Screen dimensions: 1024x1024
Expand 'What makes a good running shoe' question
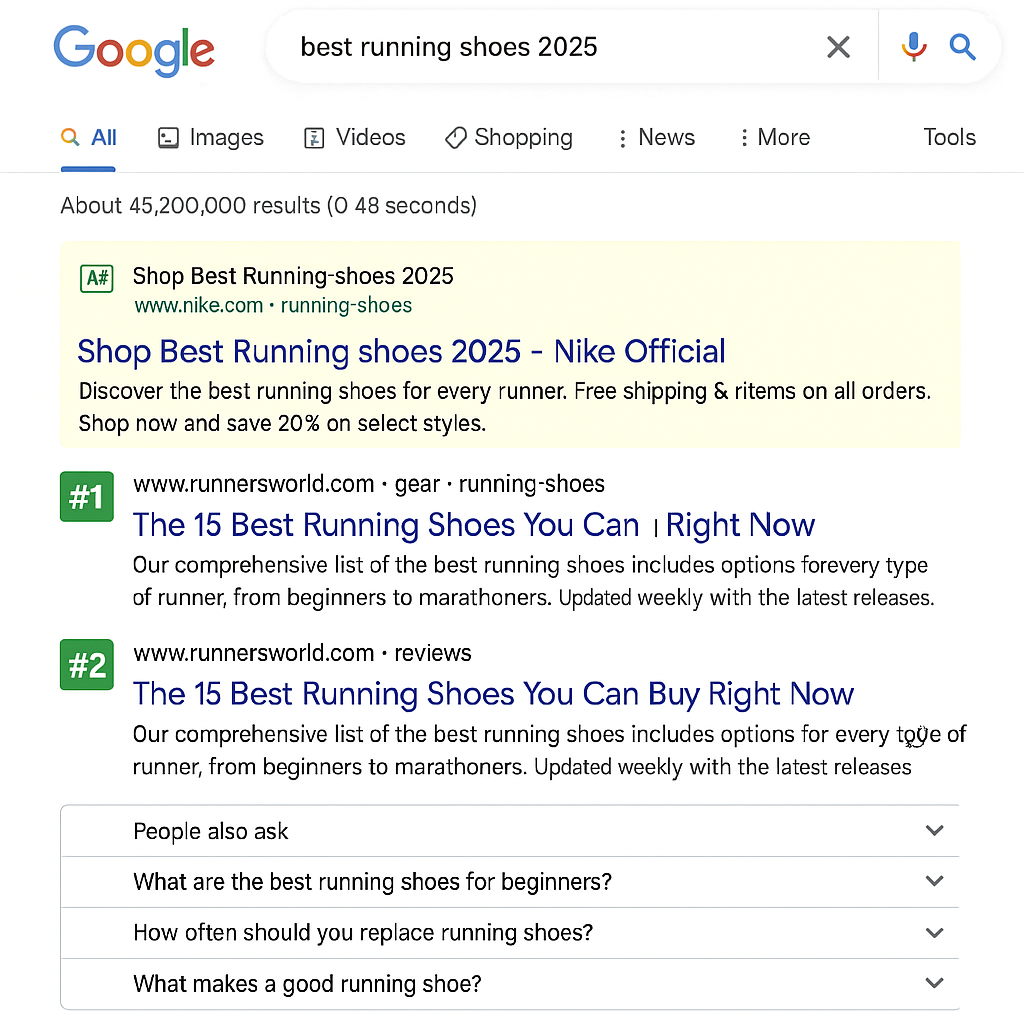510,984
